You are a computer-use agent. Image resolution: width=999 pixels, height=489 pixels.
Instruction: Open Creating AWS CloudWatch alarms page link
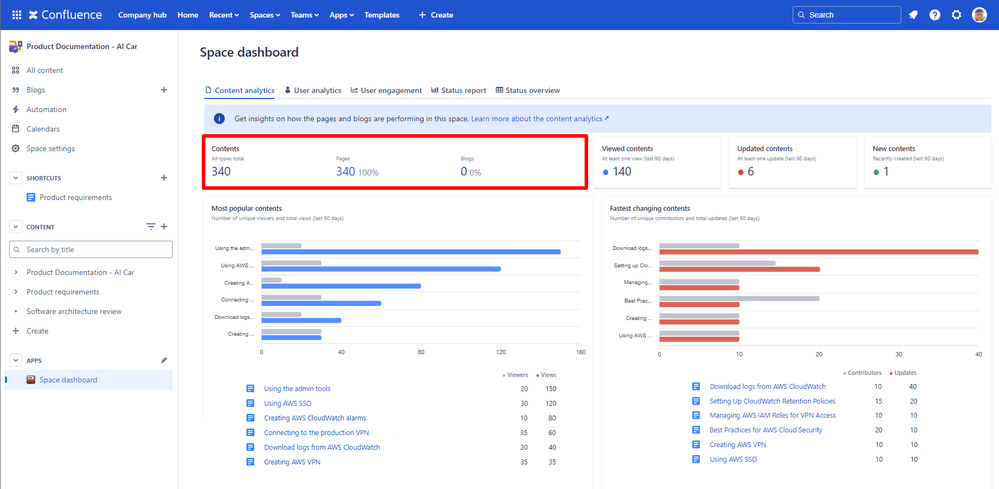click(315, 418)
